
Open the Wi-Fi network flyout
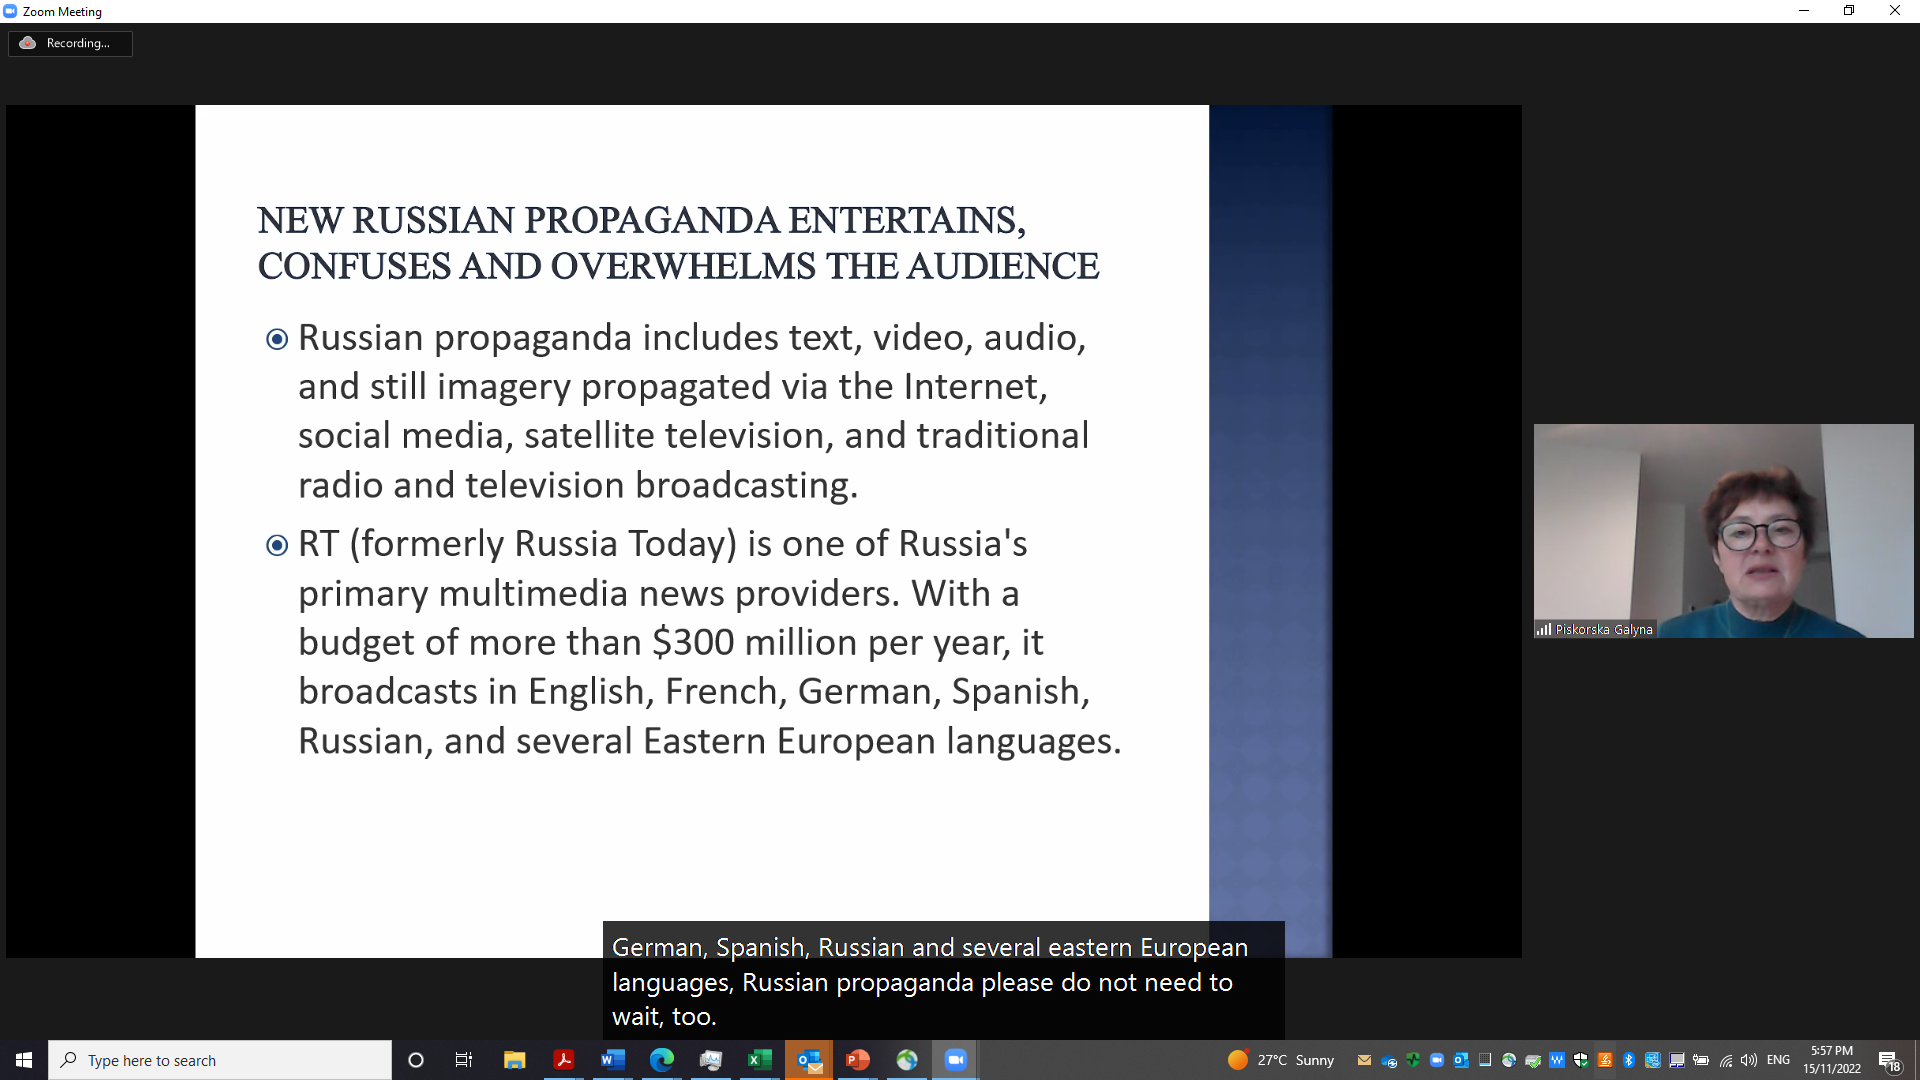click(1726, 1060)
